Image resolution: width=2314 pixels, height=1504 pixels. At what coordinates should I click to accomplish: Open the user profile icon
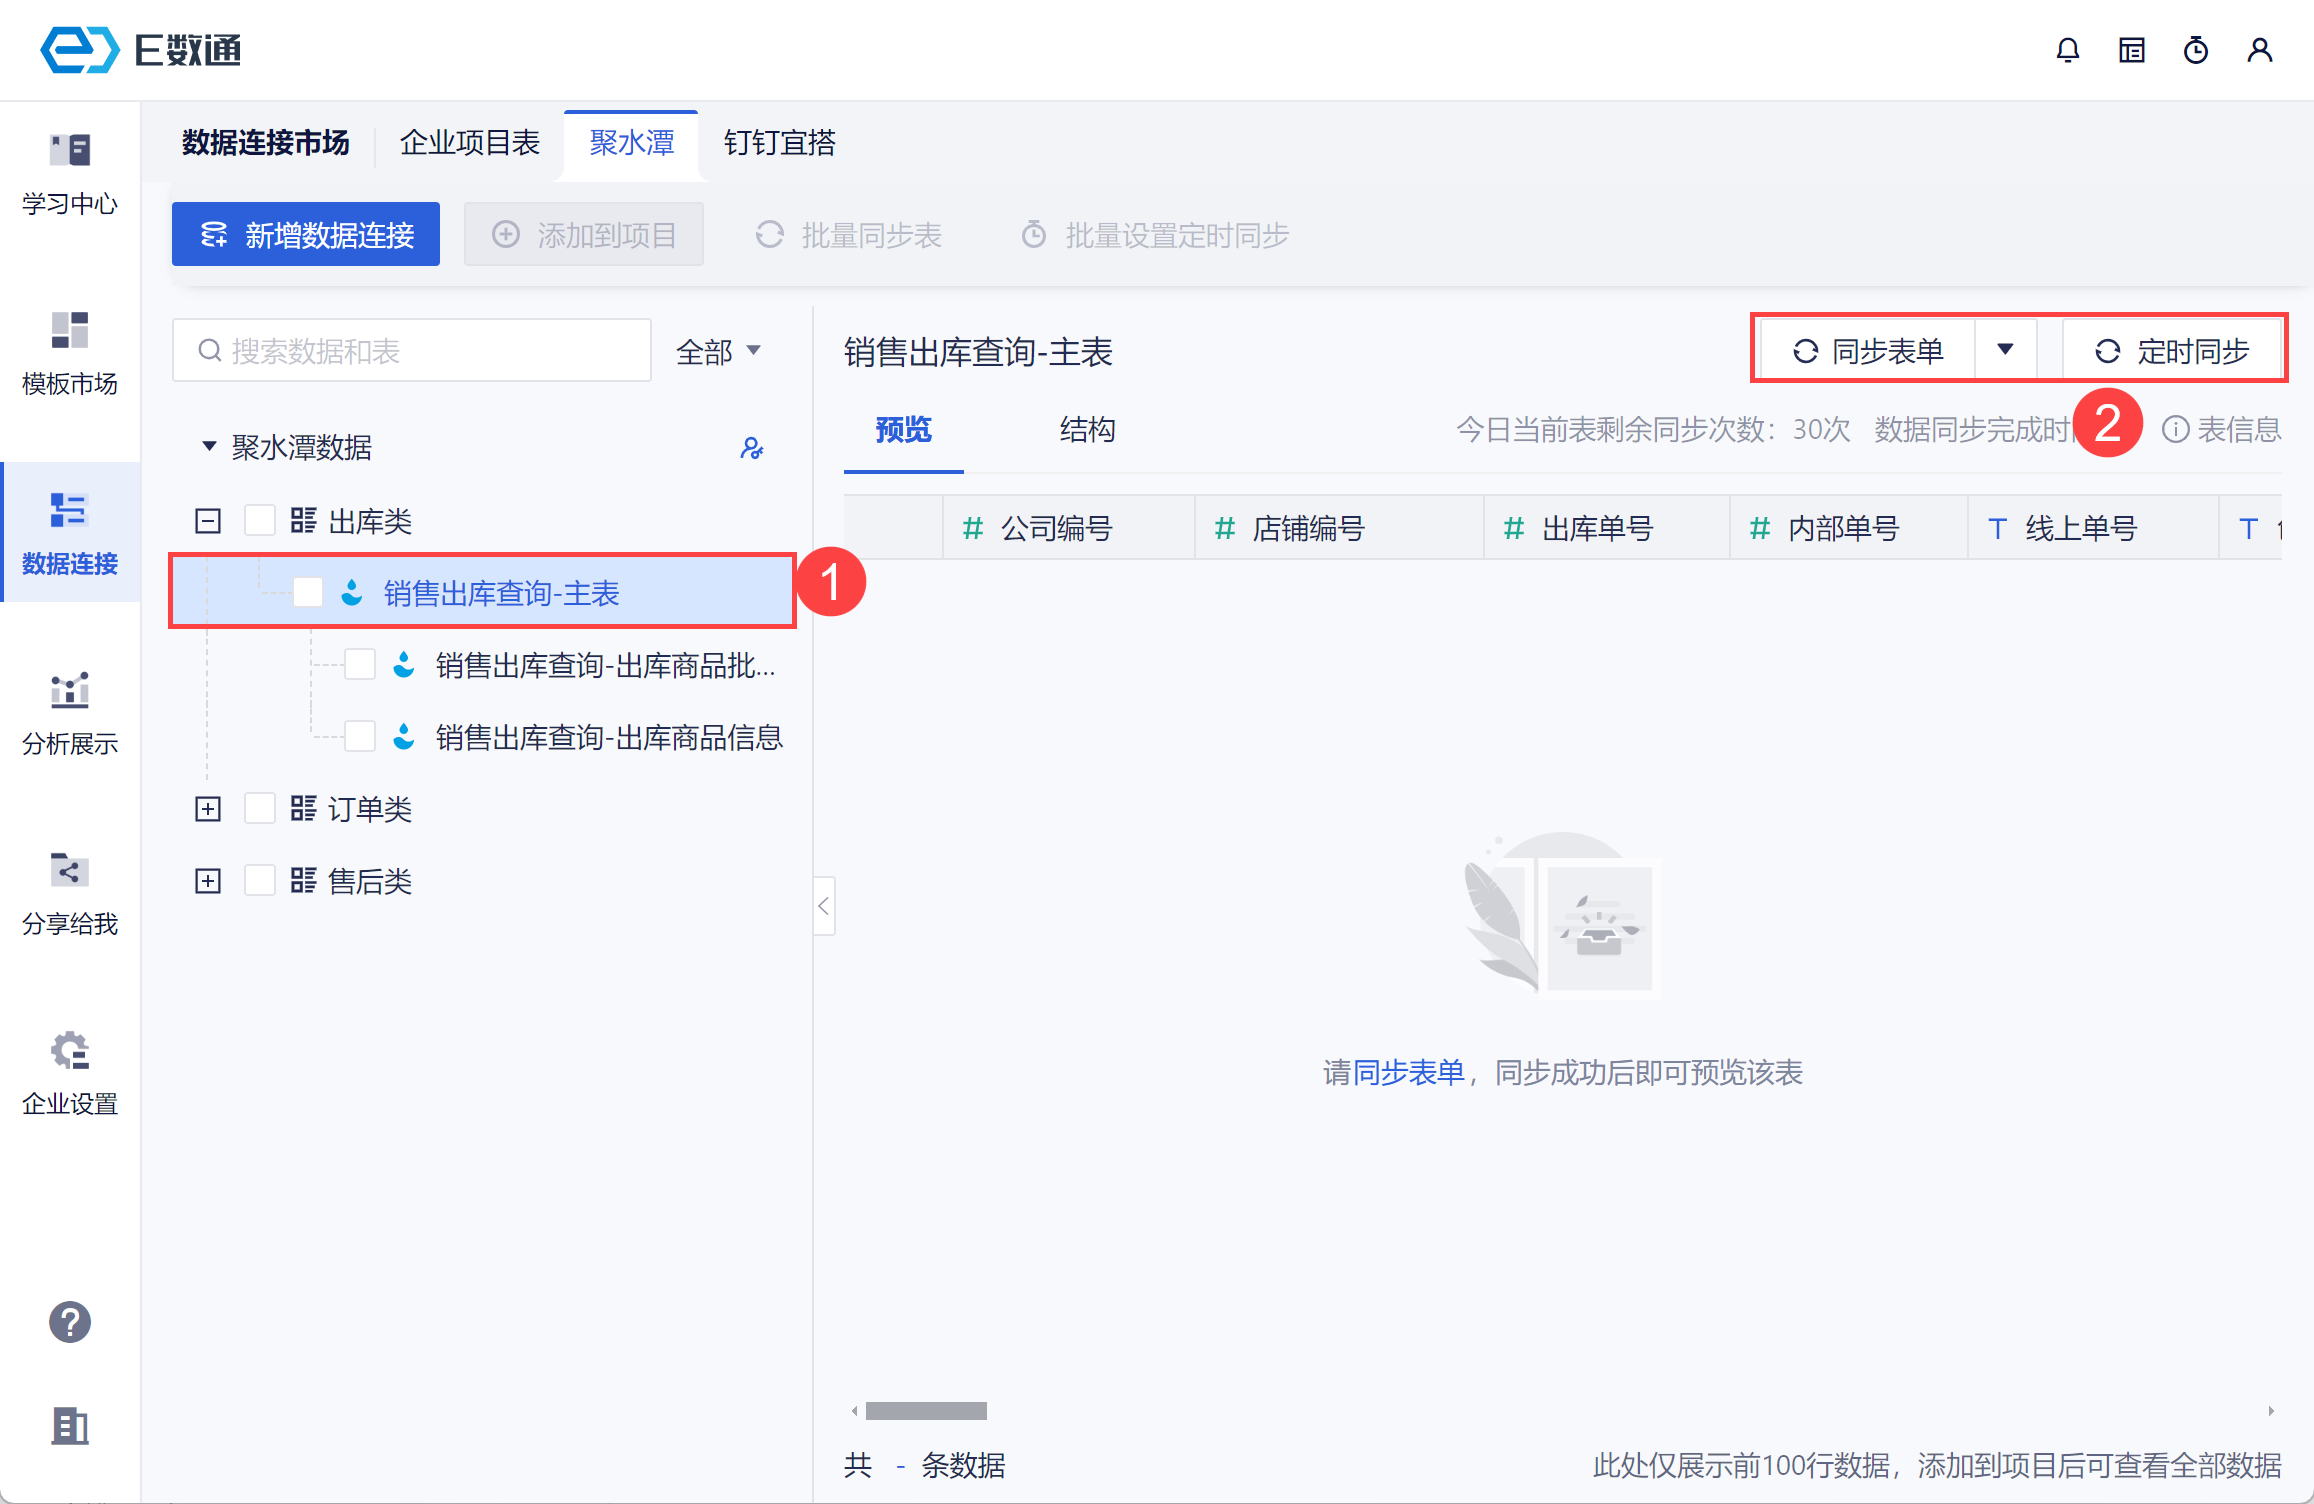point(2259,50)
